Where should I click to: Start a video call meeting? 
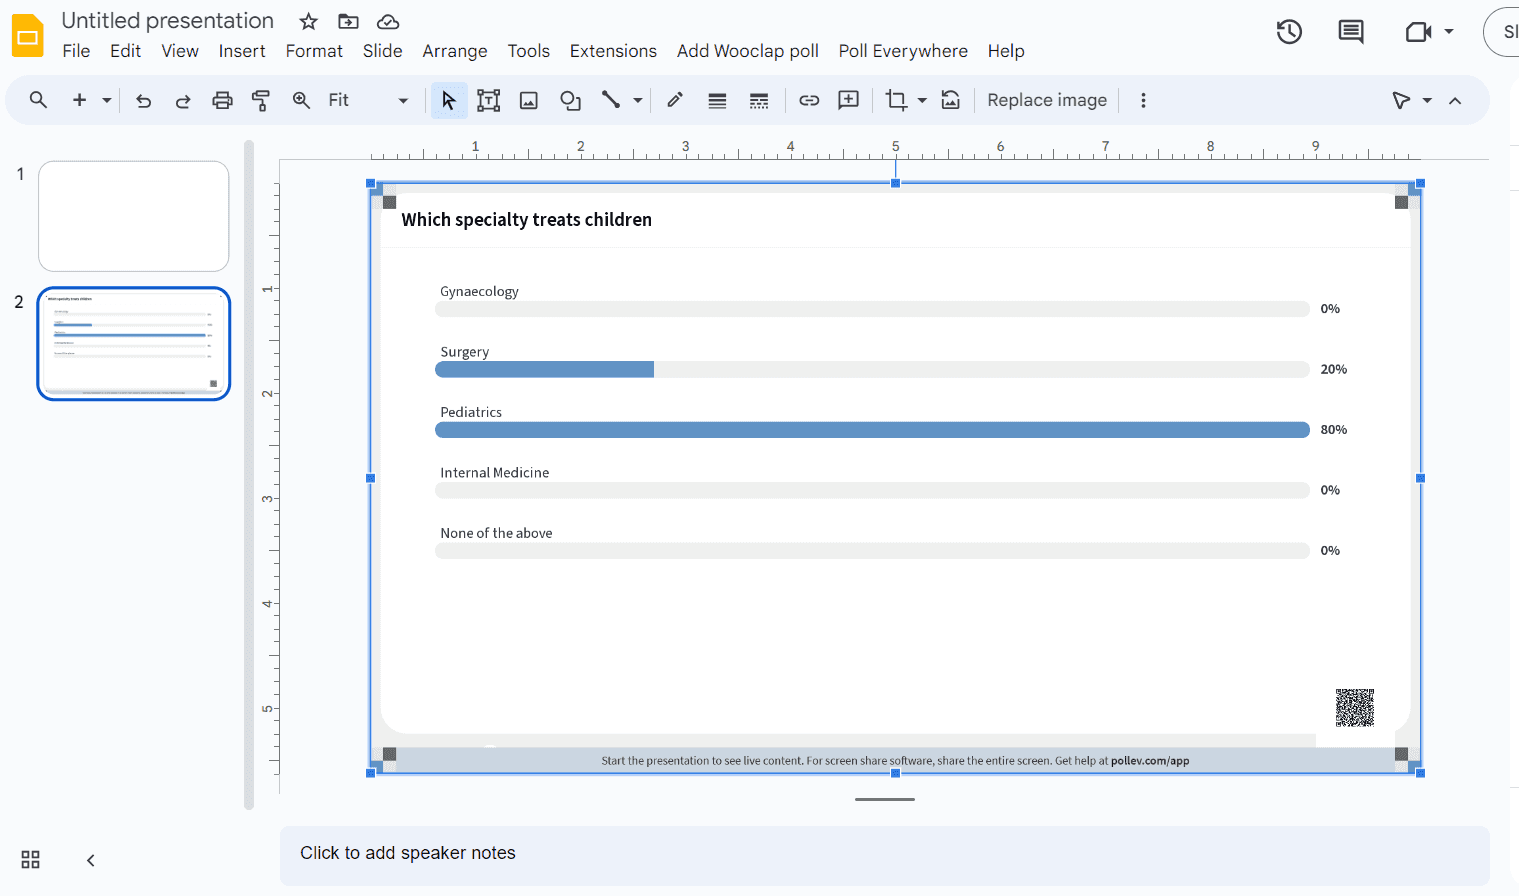click(x=1418, y=32)
